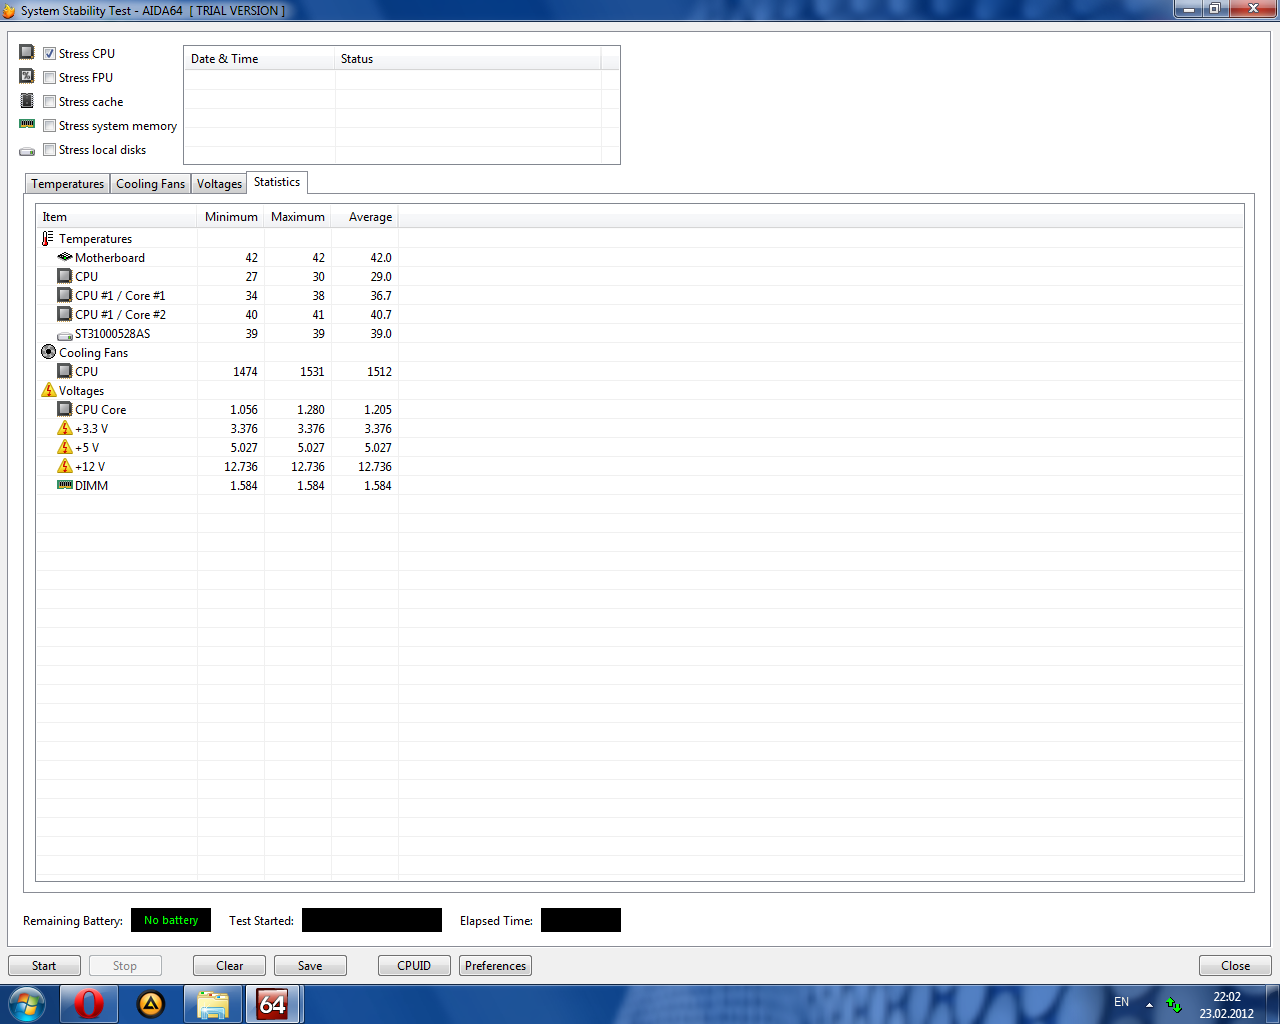Viewport: 1280px width, 1024px height.
Task: Select the ST31000528AS row label
Action: (113, 334)
